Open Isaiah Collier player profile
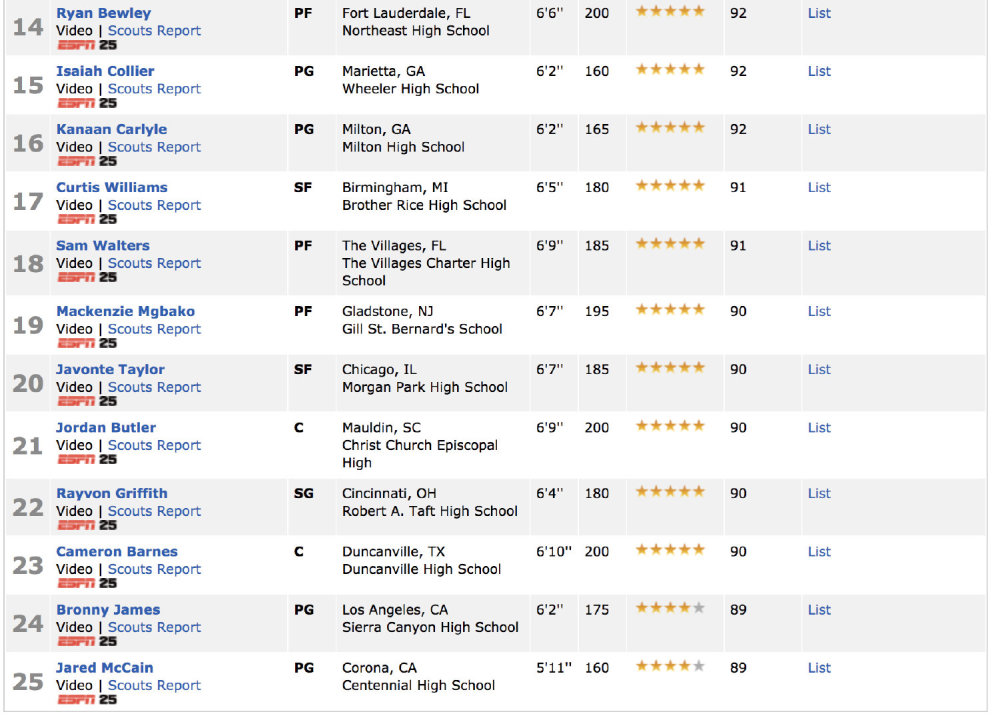1000x720 pixels. (x=105, y=71)
